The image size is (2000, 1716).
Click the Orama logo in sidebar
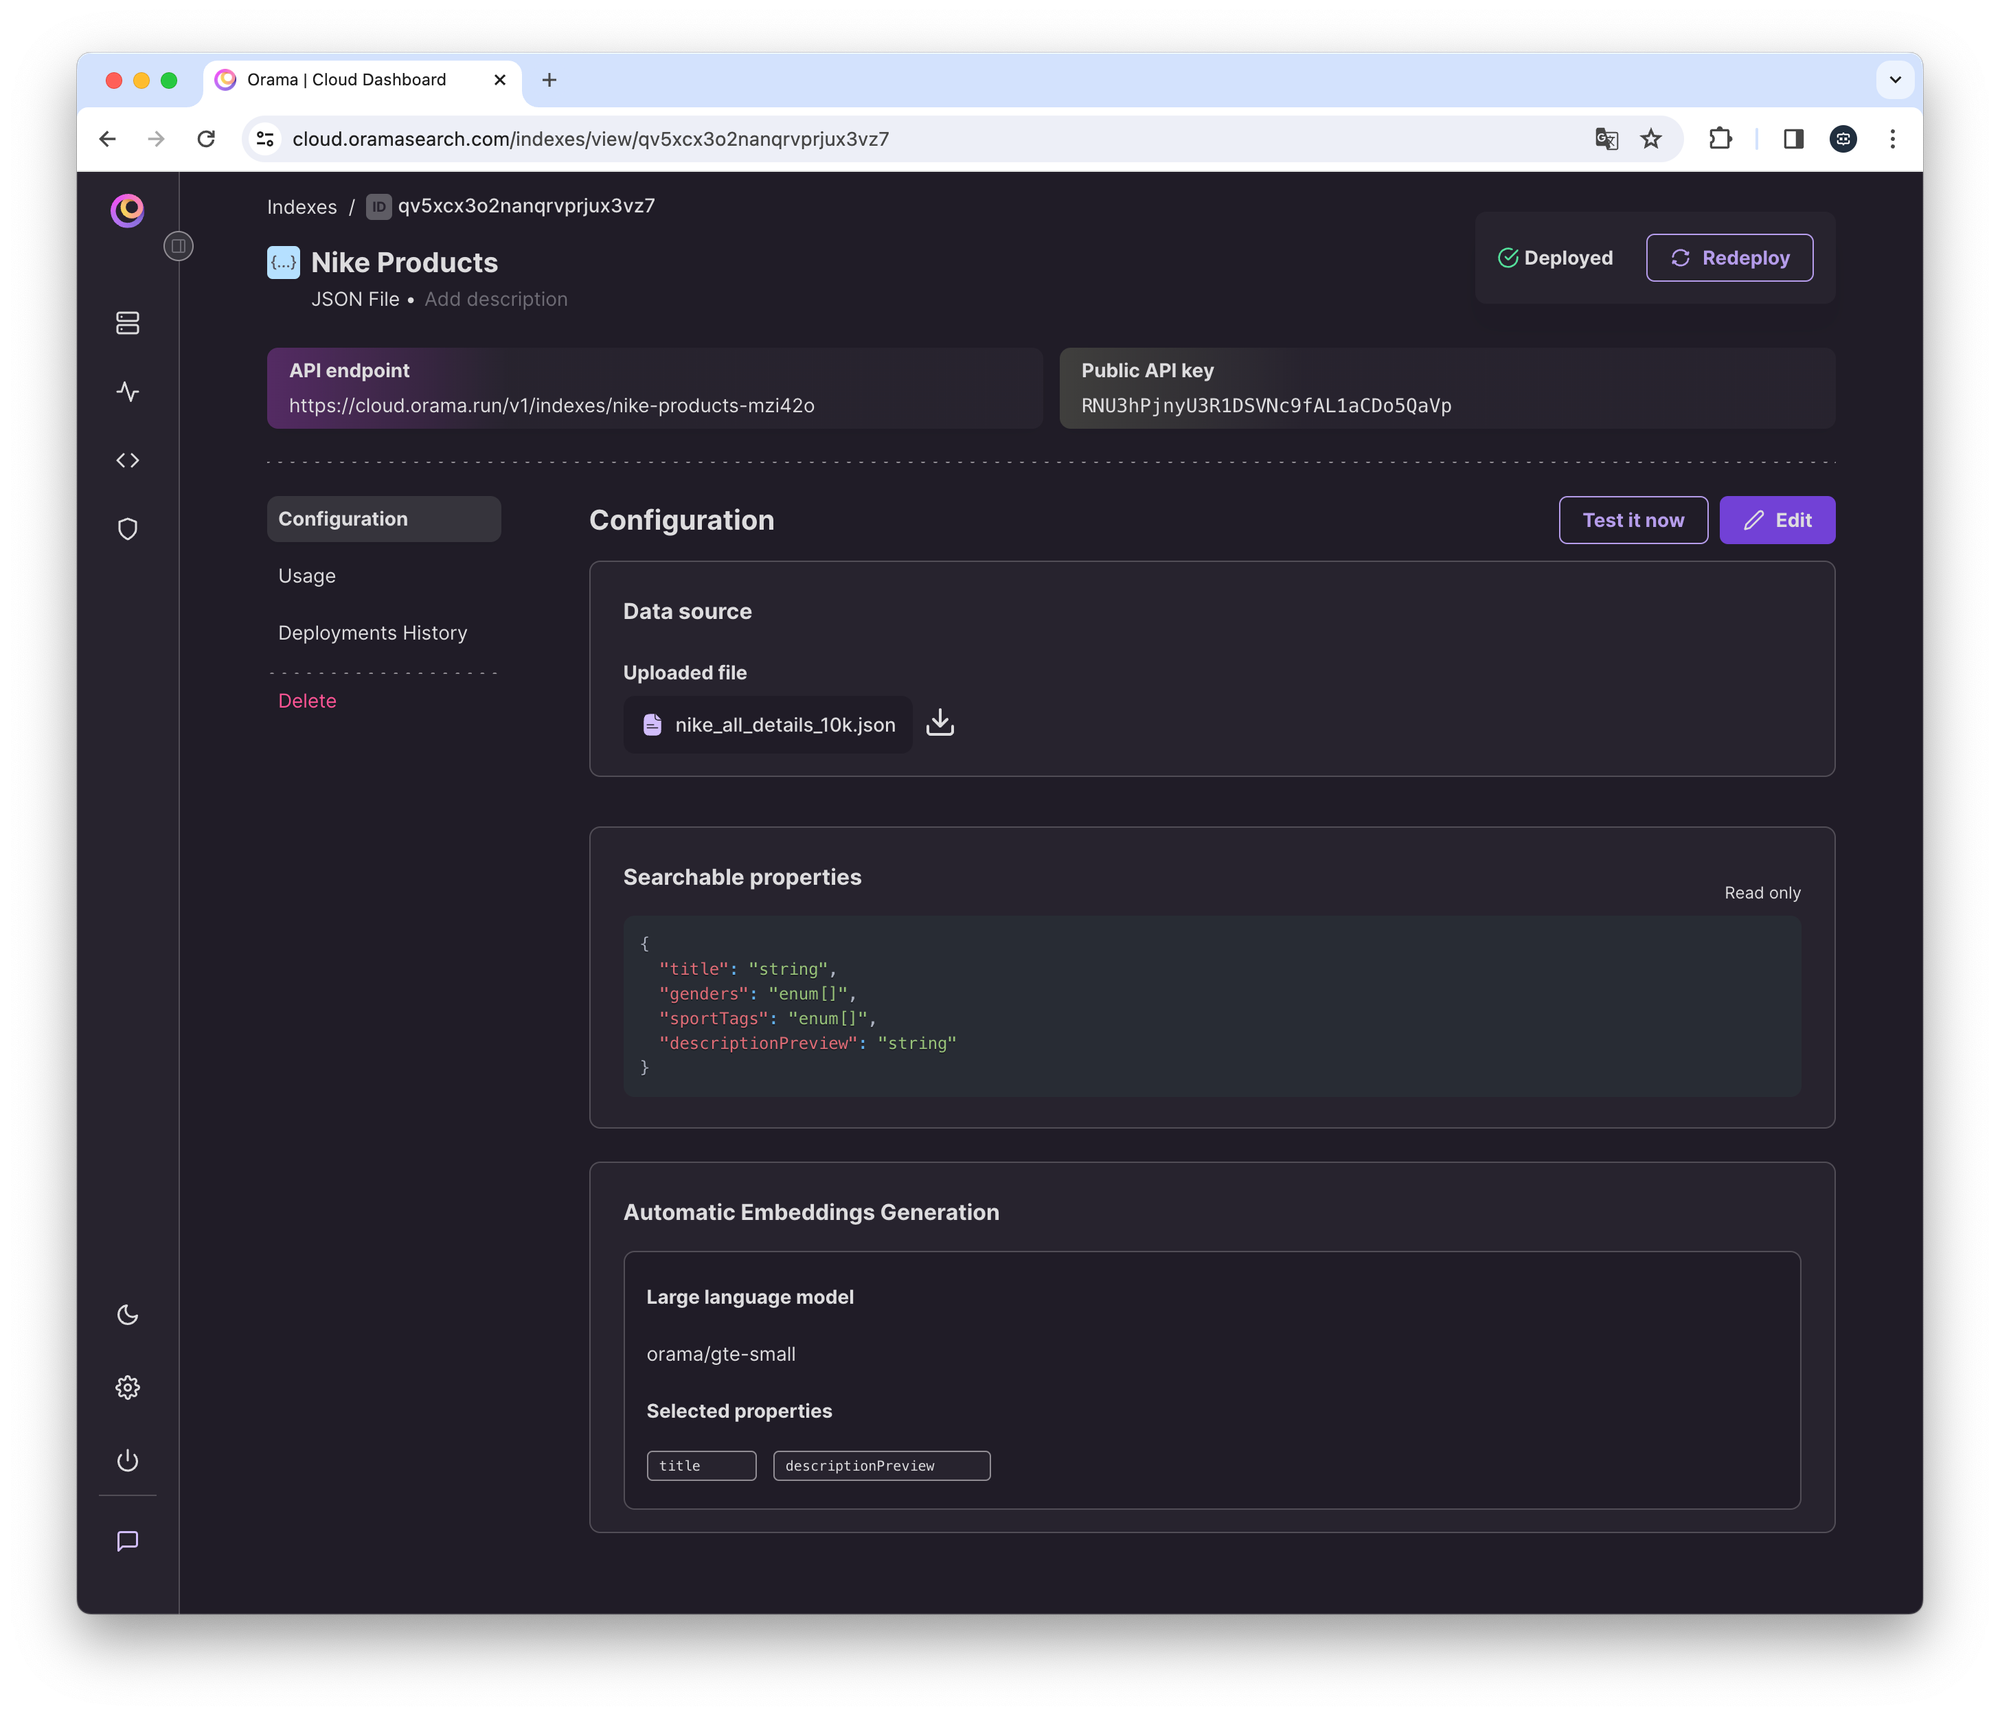pos(127,210)
